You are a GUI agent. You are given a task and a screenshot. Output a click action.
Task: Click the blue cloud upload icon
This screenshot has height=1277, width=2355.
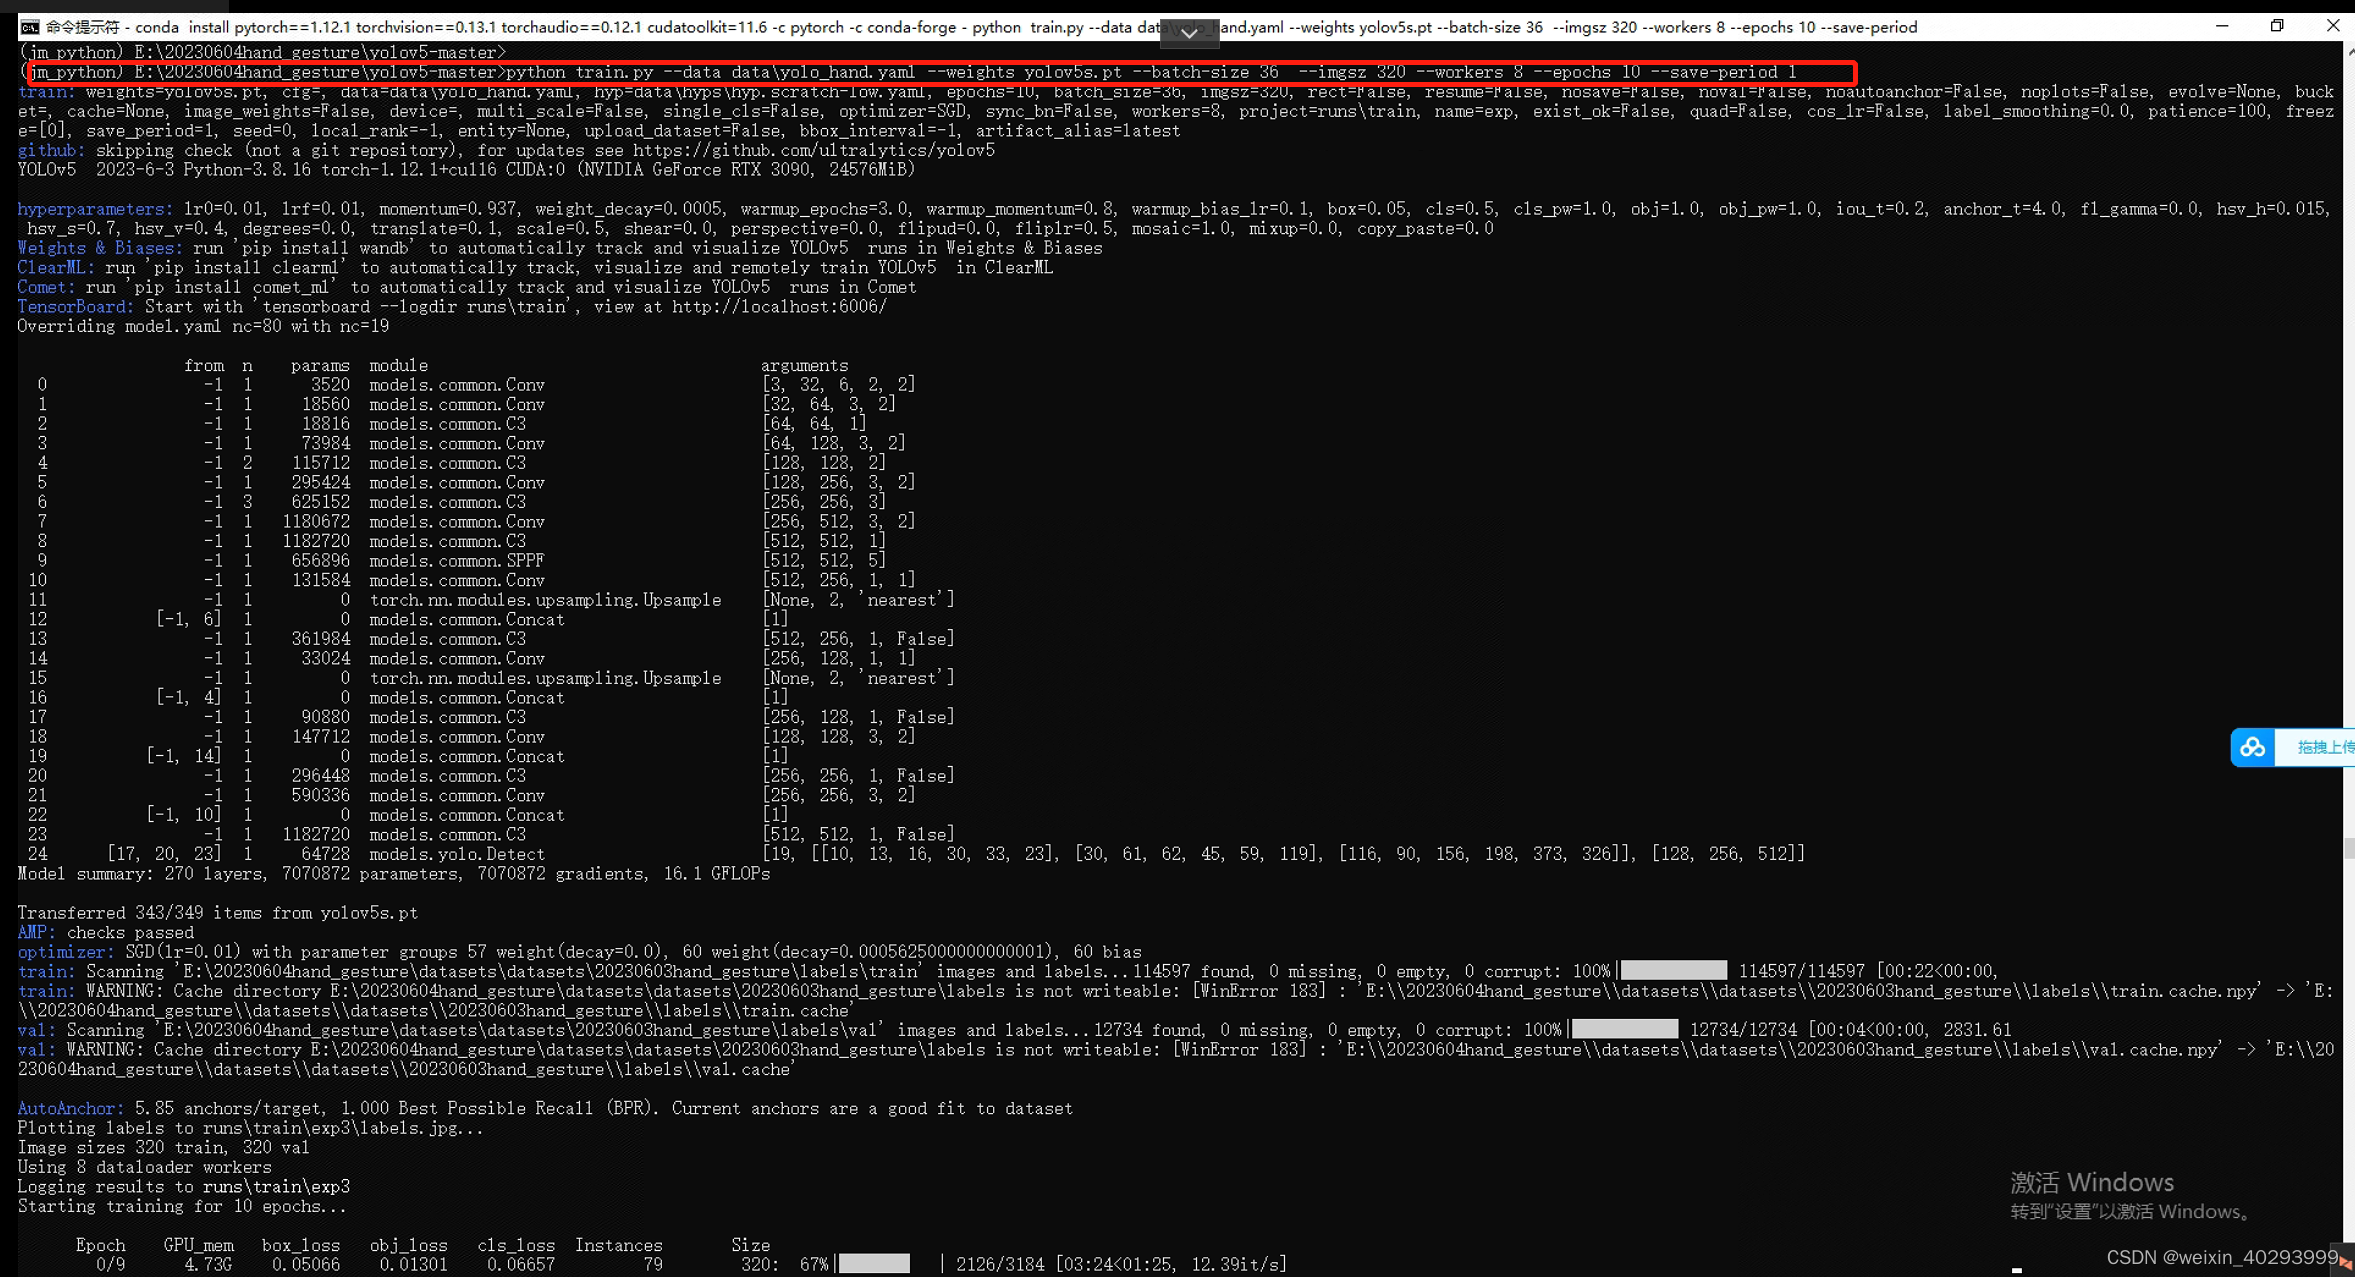click(2252, 747)
